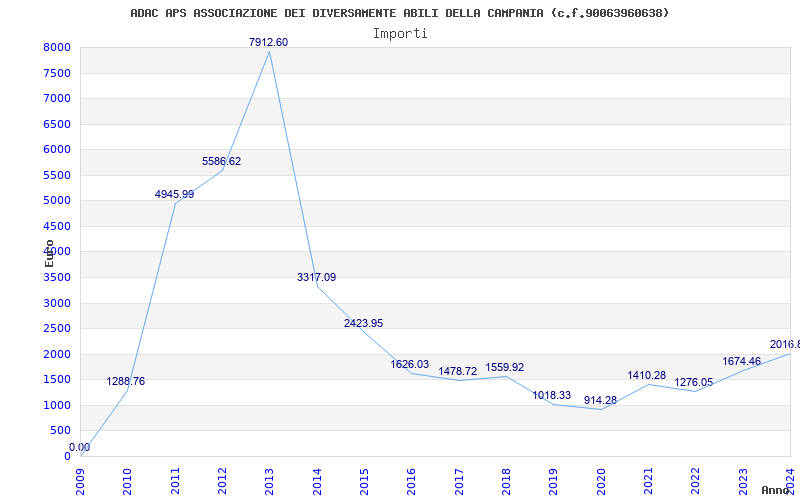
Task: Select the y-axis tick label 500
Action: 60,431
